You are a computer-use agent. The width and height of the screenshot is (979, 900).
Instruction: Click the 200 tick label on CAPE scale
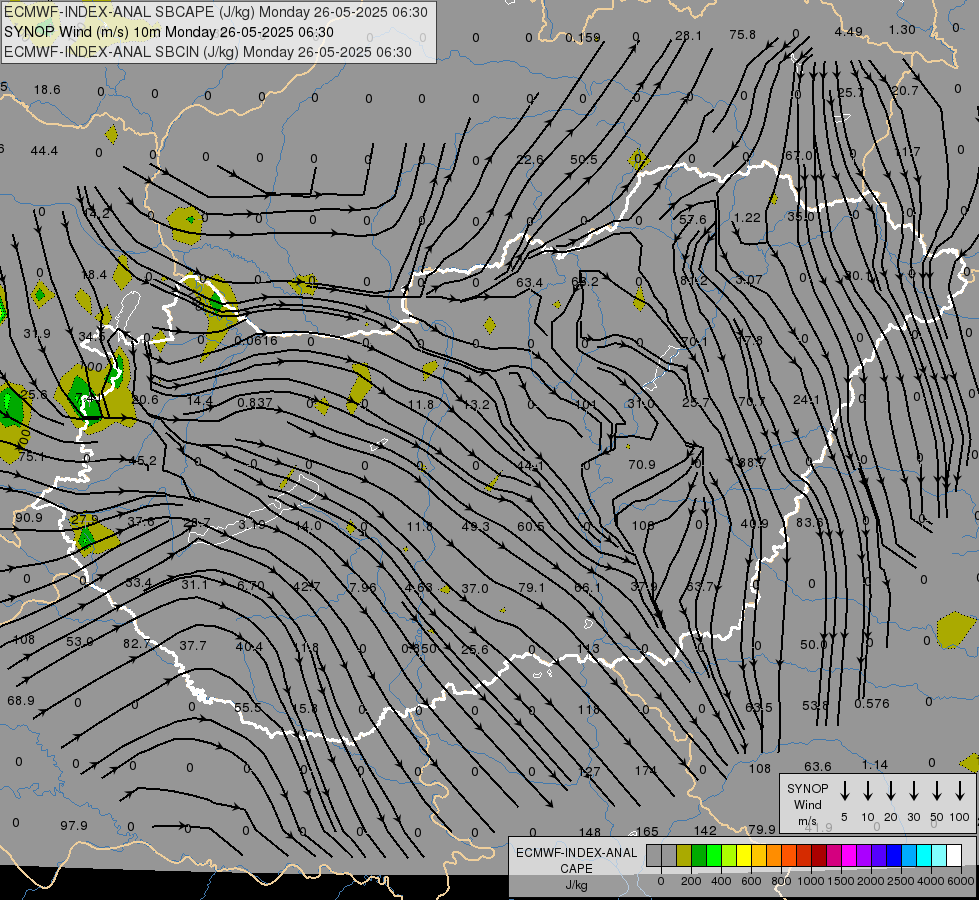[x=691, y=881]
